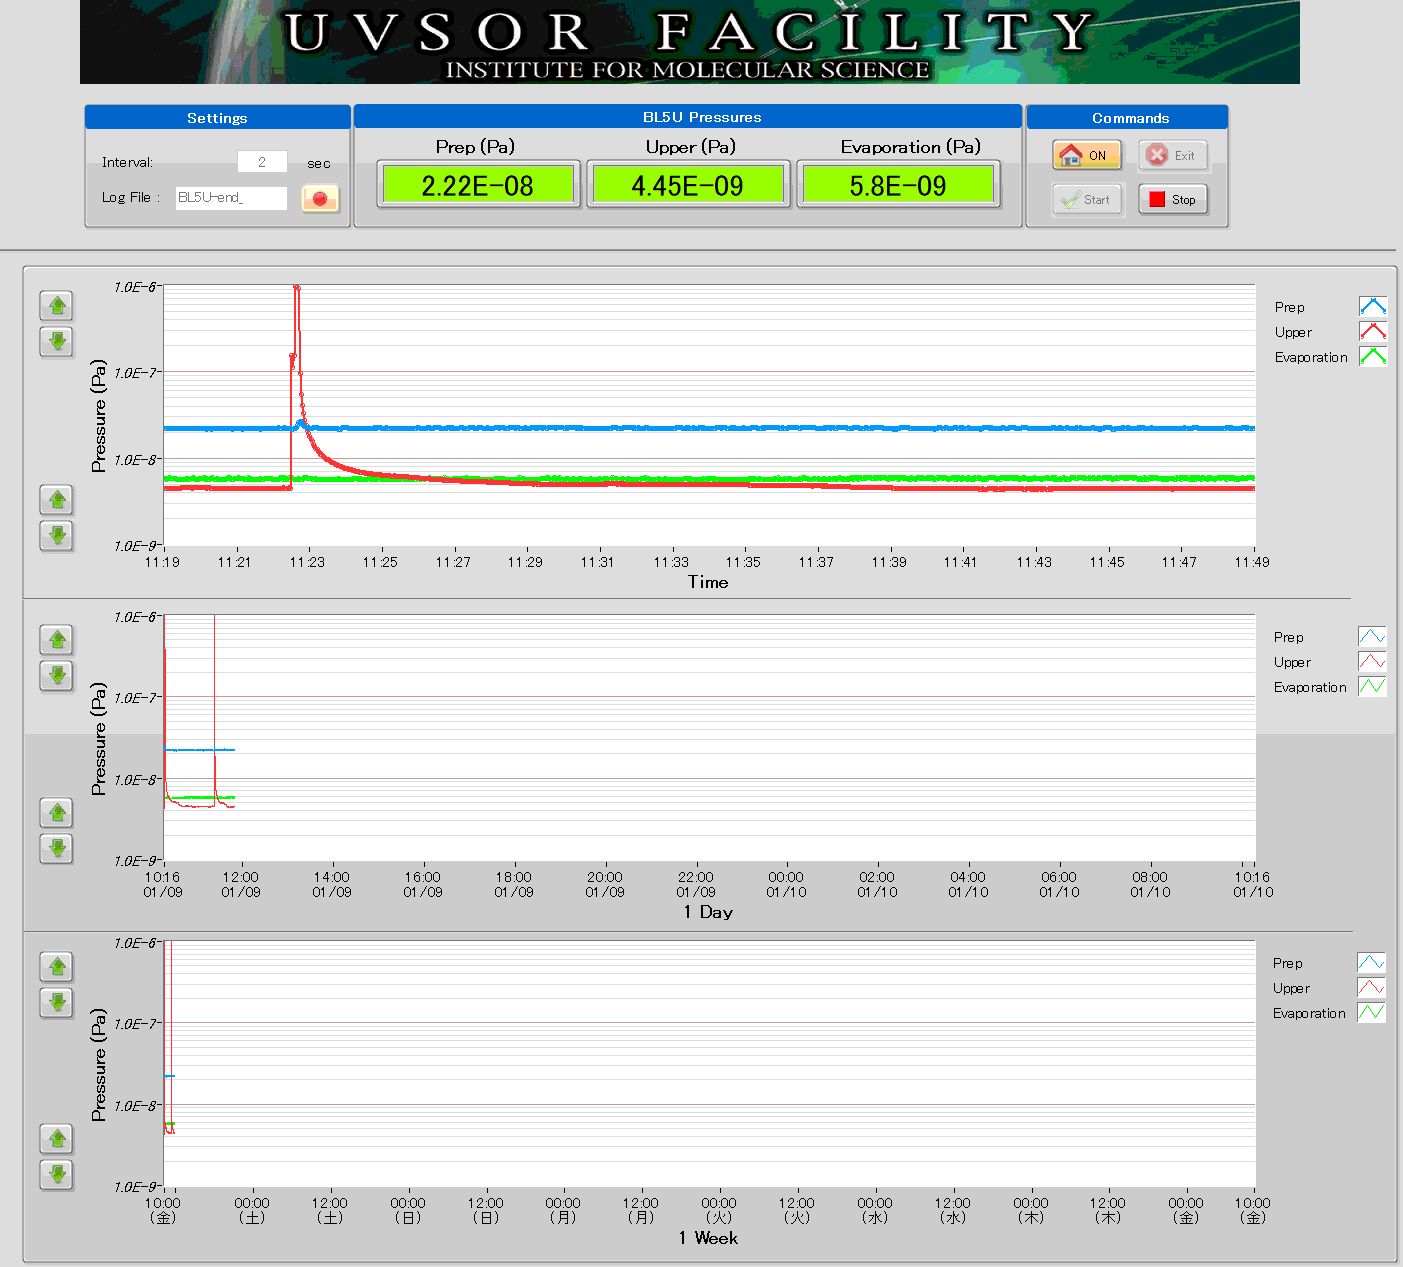Click Prep legend swatch in Time chart

[x=1372, y=306]
